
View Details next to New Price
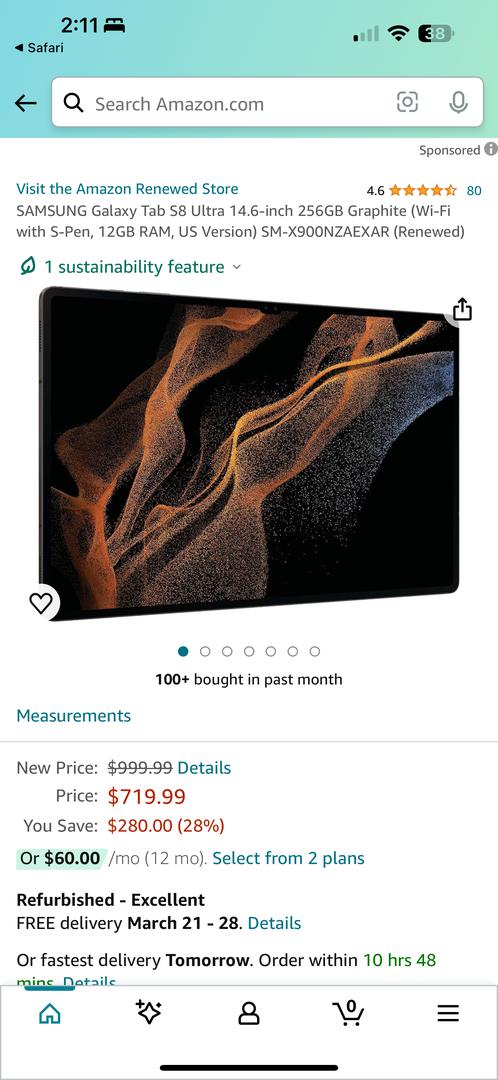(x=205, y=767)
